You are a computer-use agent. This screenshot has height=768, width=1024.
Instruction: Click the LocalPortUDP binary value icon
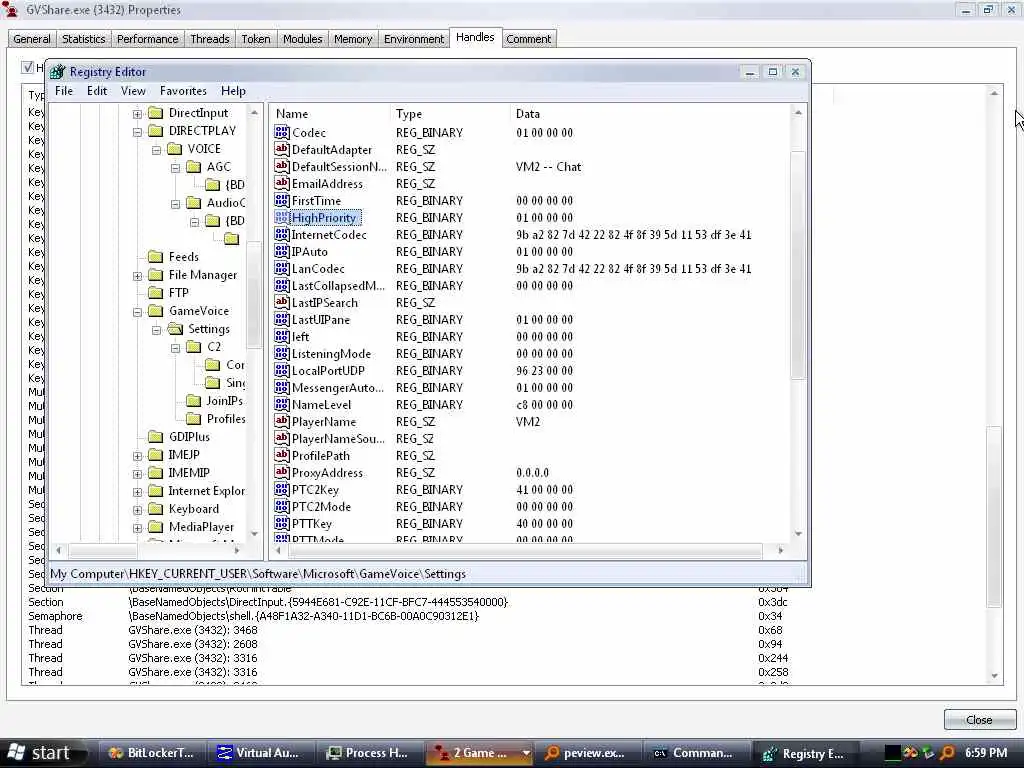(281, 370)
